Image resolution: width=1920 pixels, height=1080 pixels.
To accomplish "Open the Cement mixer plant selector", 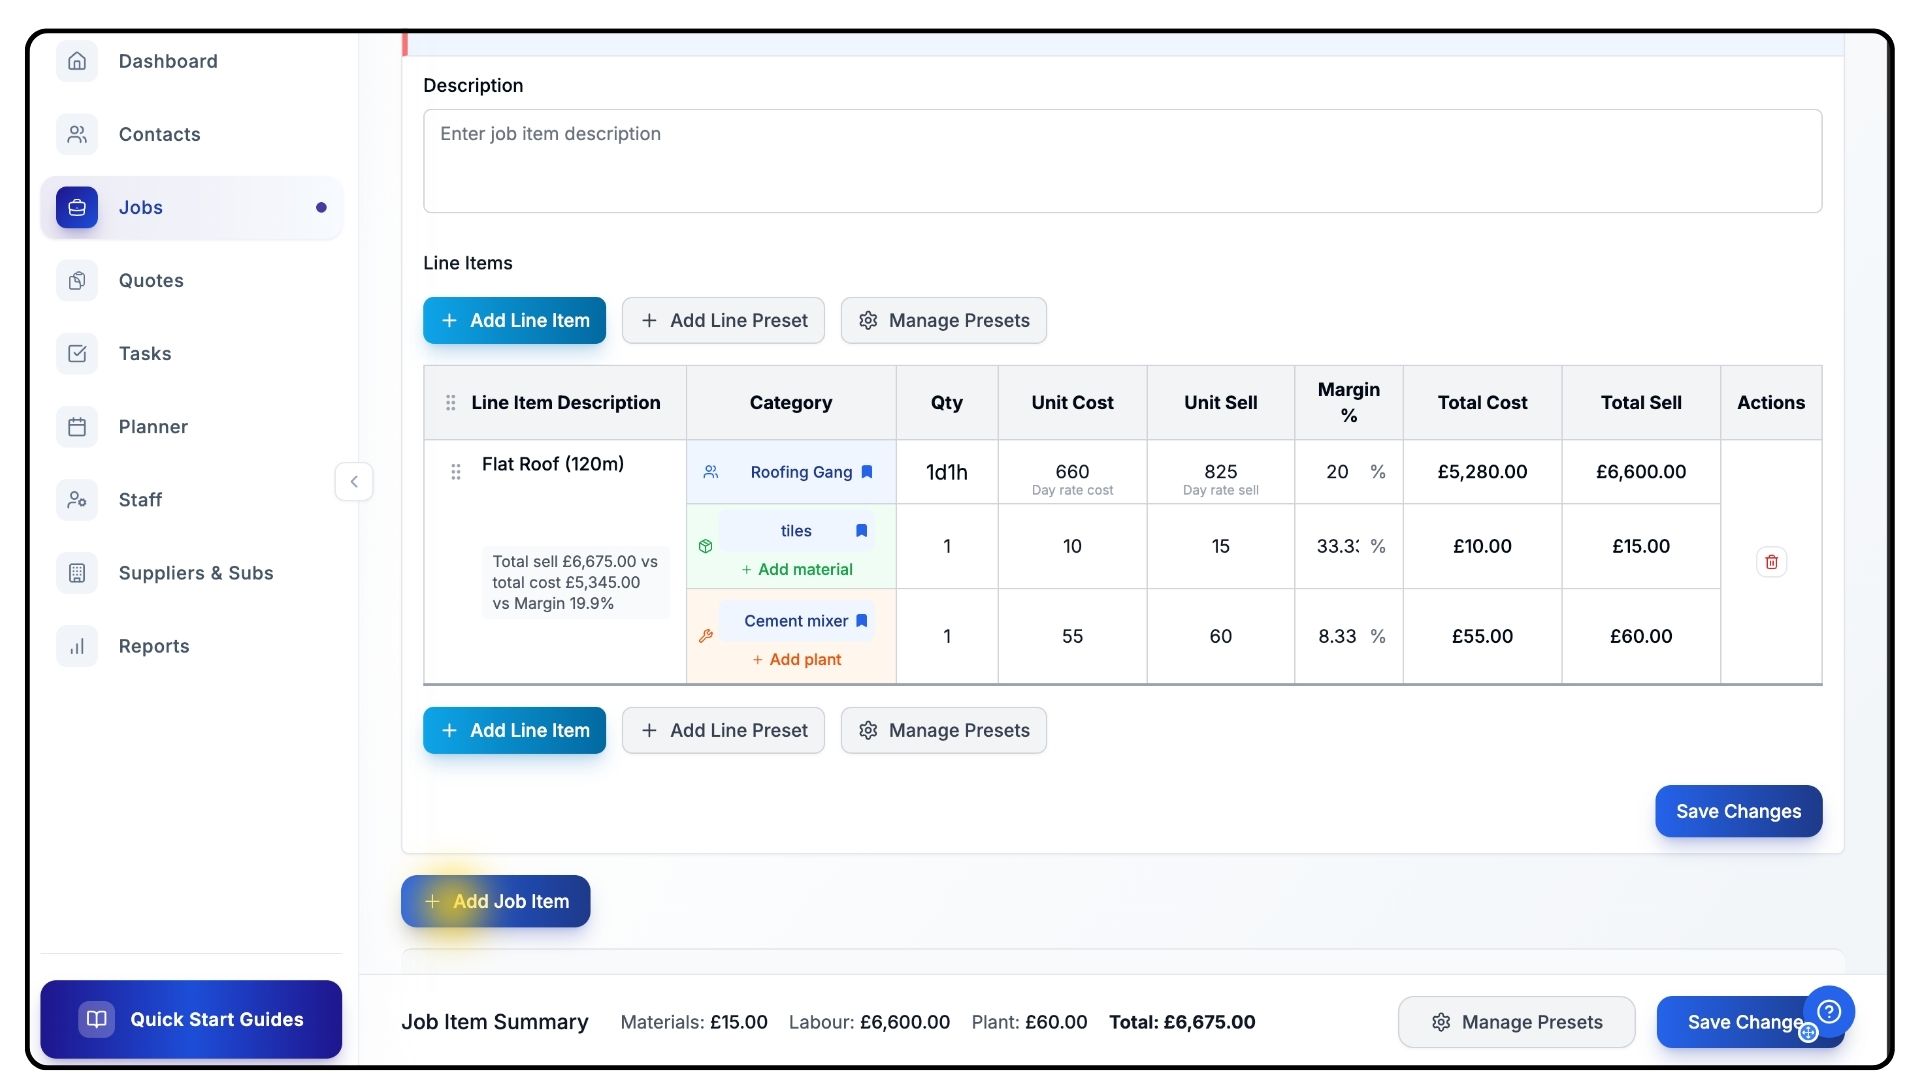I will [795, 621].
